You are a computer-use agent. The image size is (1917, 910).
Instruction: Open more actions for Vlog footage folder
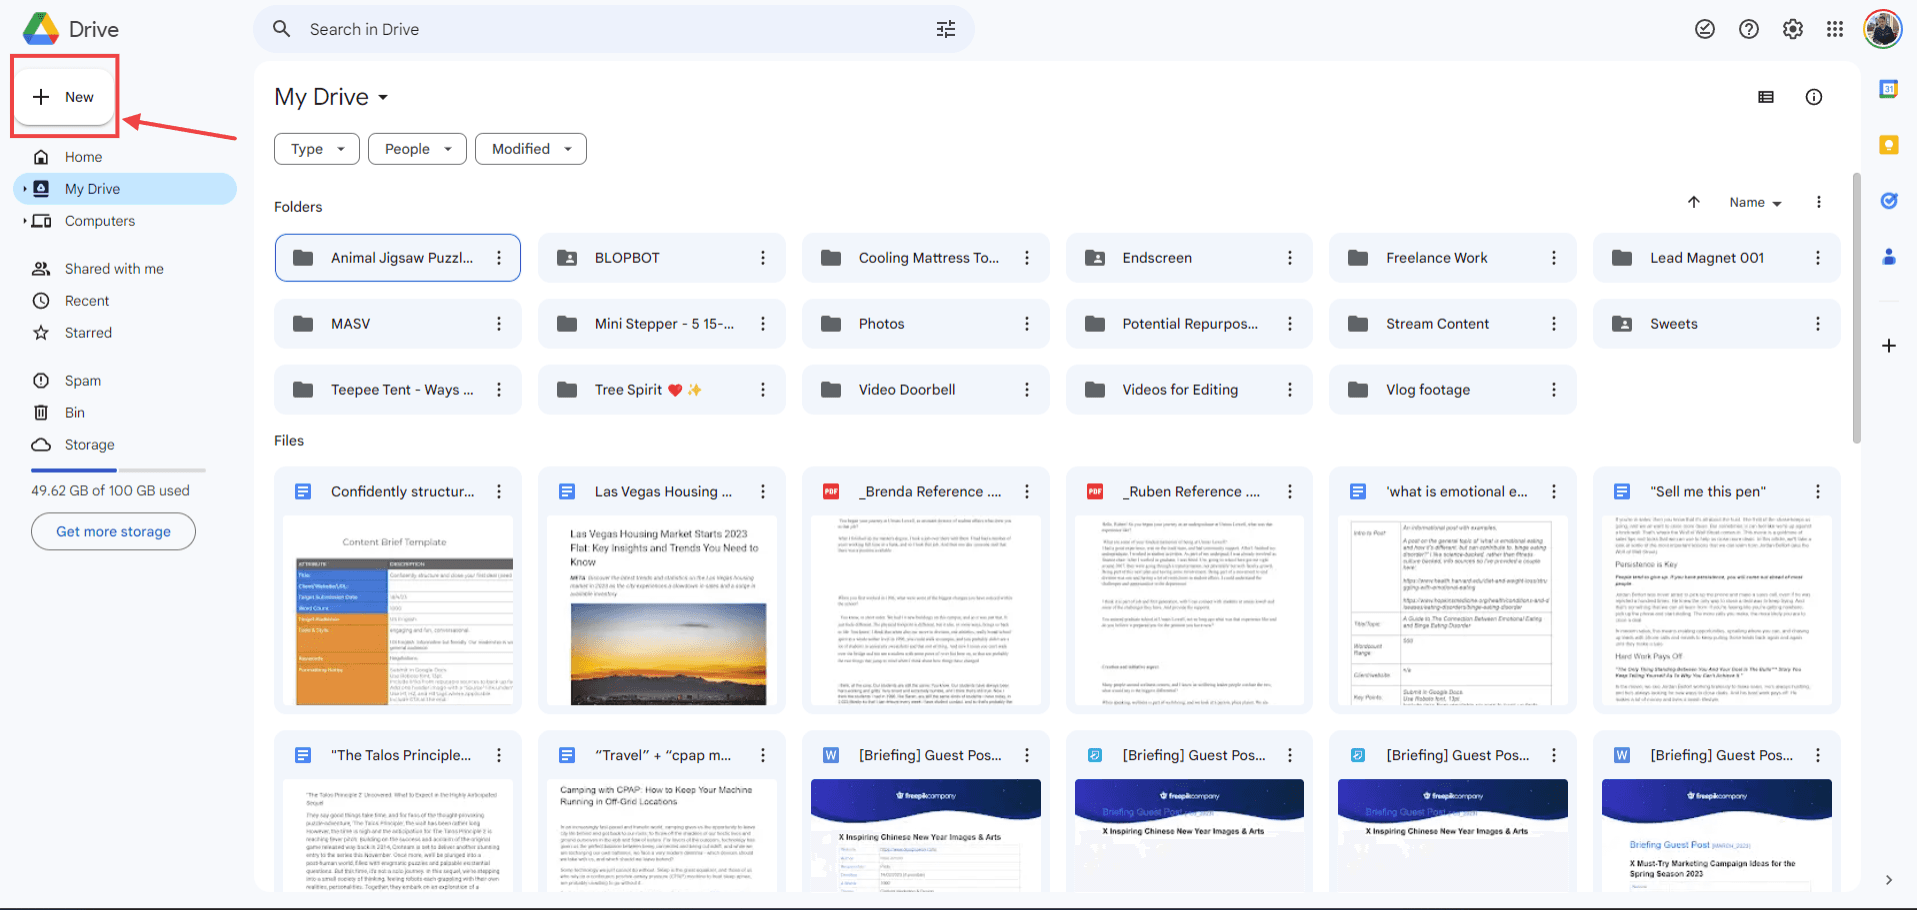pyautogui.click(x=1554, y=390)
